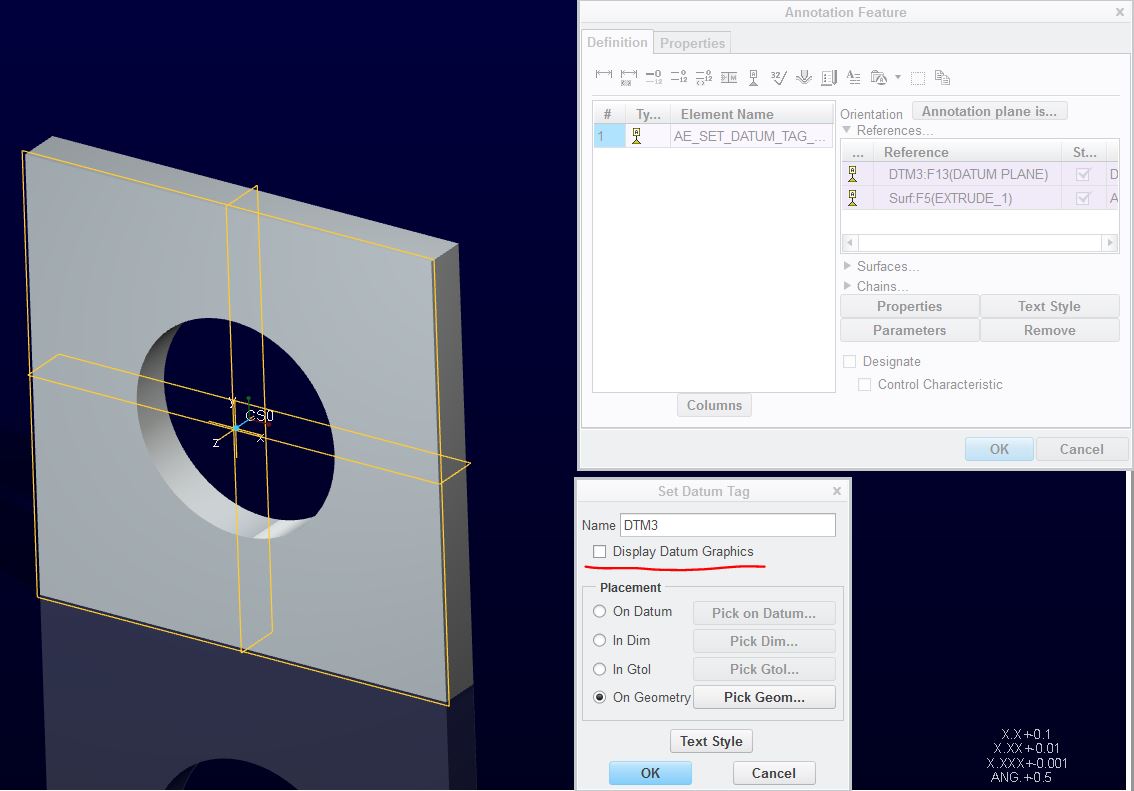The height and width of the screenshot is (791, 1134).
Task: Select the reference dimension annotation tool
Action: 628,77
